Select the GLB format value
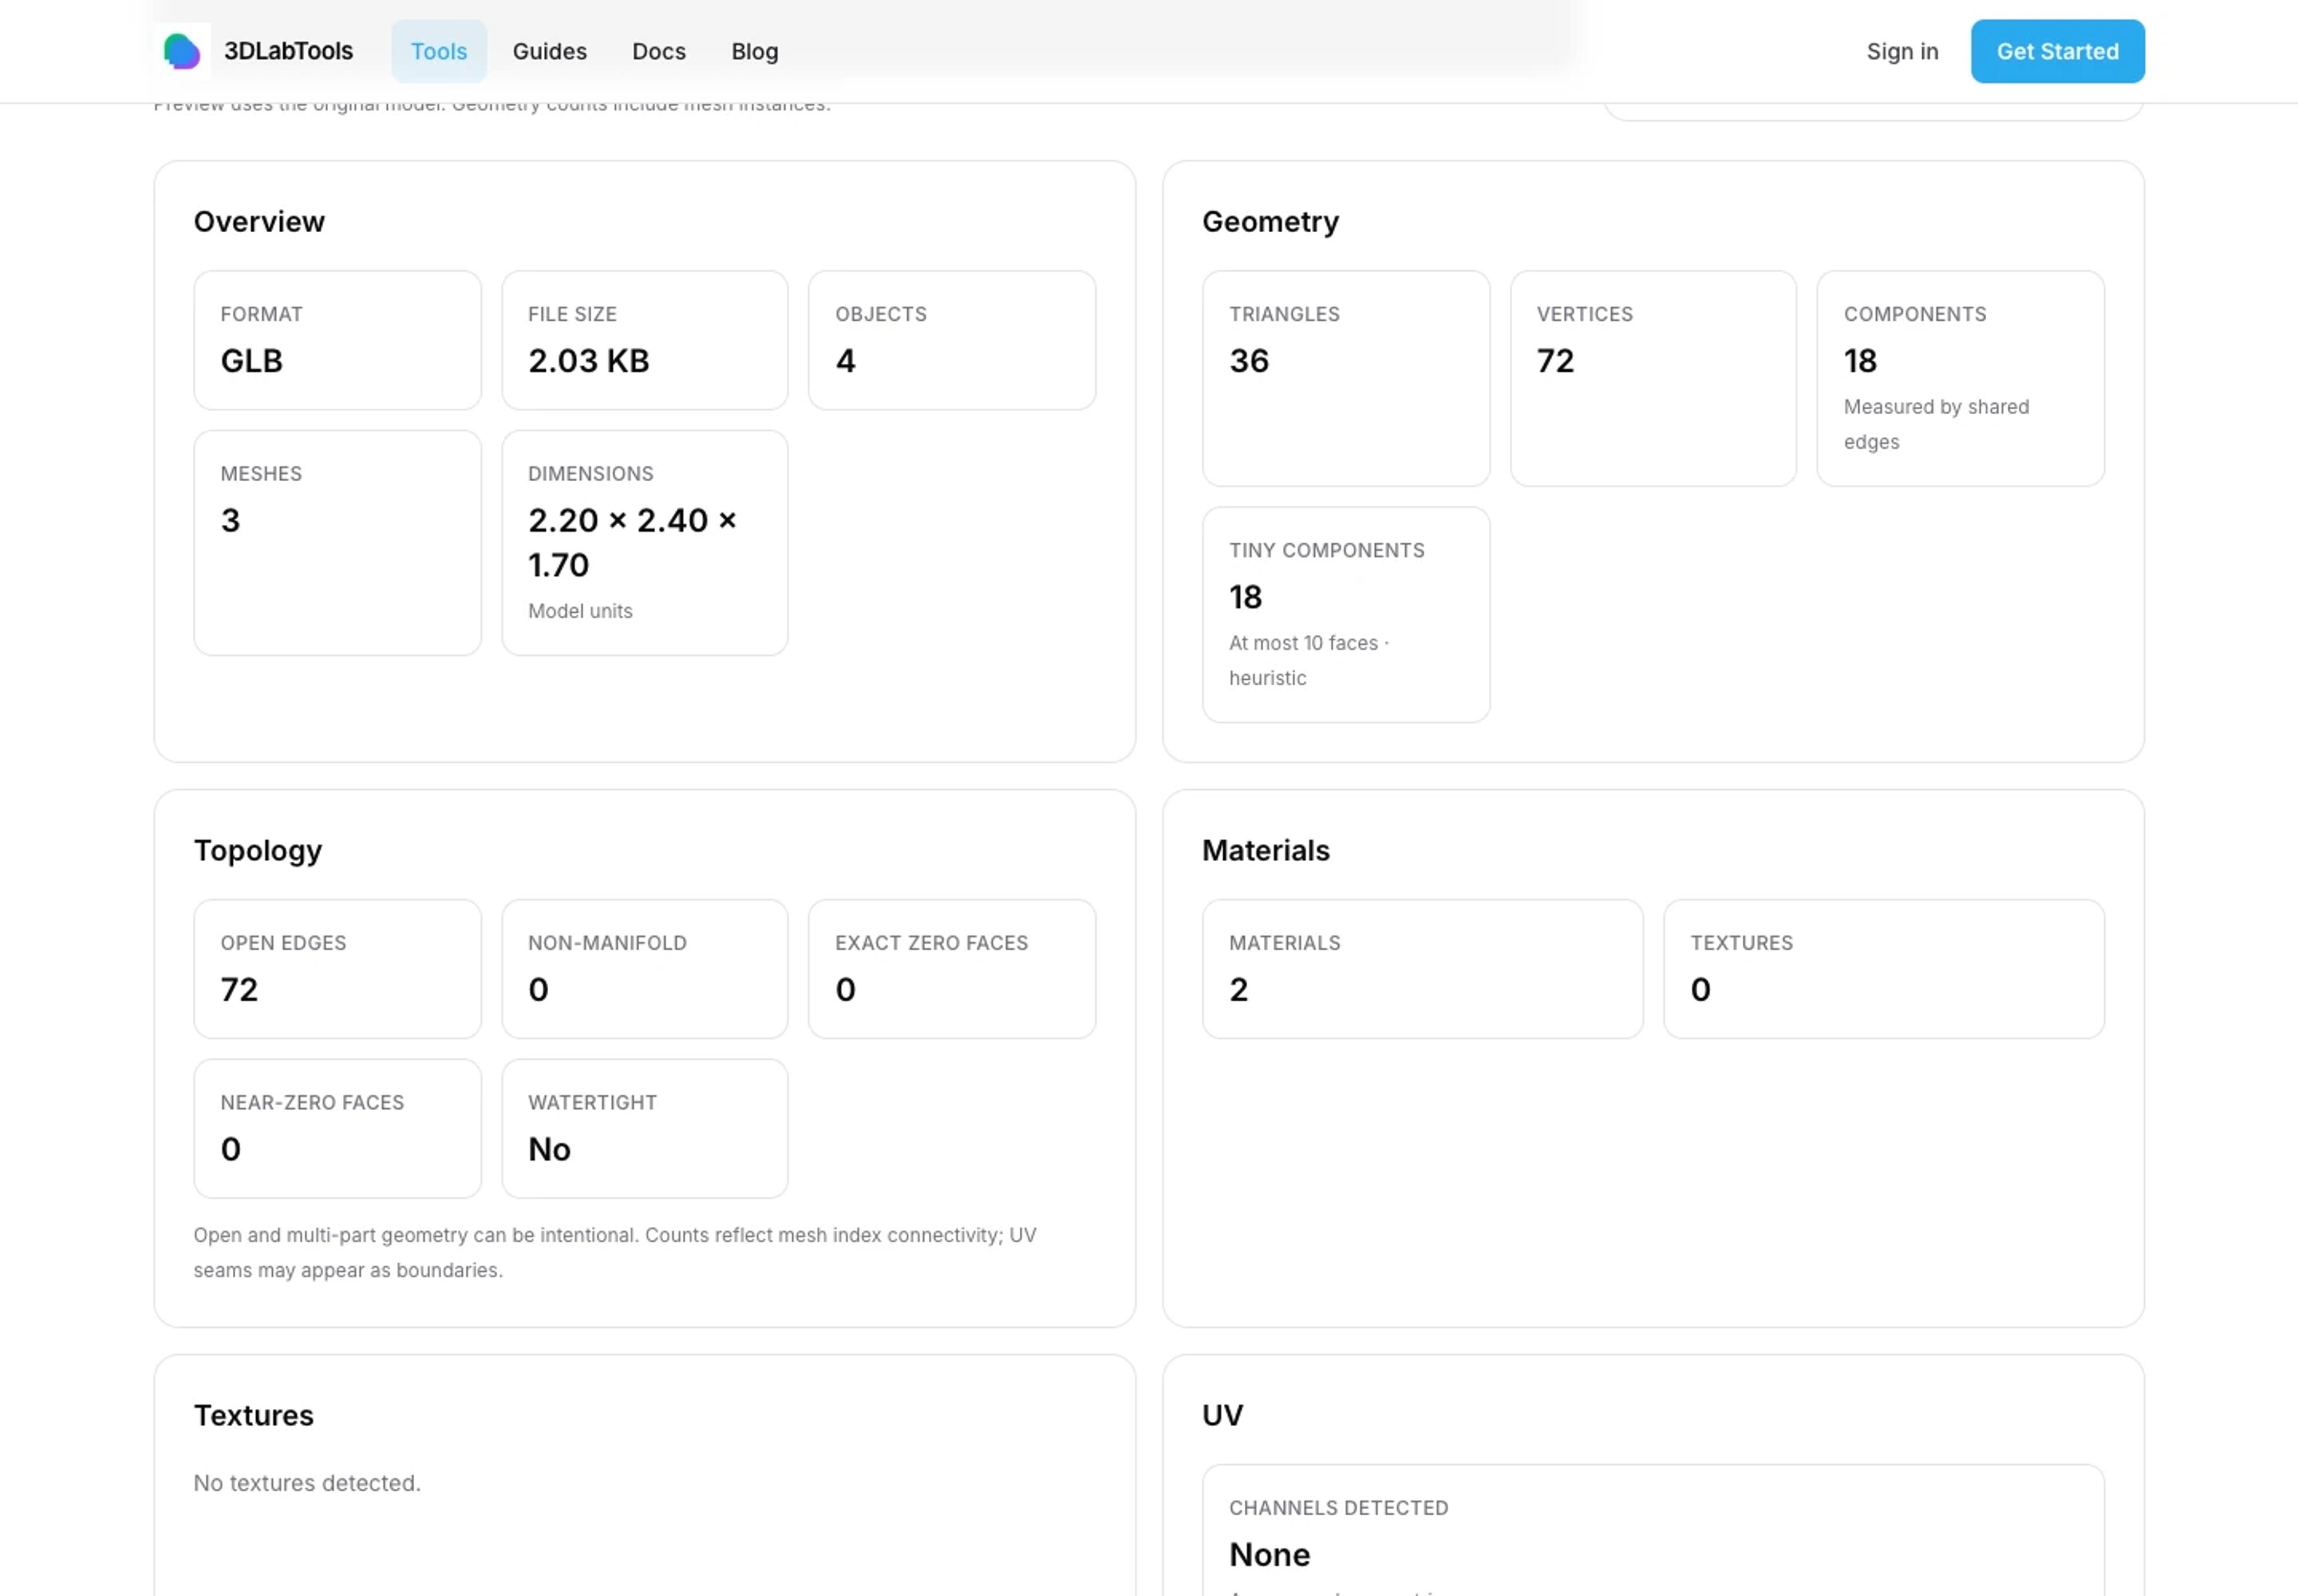The image size is (2298, 1596). (x=252, y=361)
